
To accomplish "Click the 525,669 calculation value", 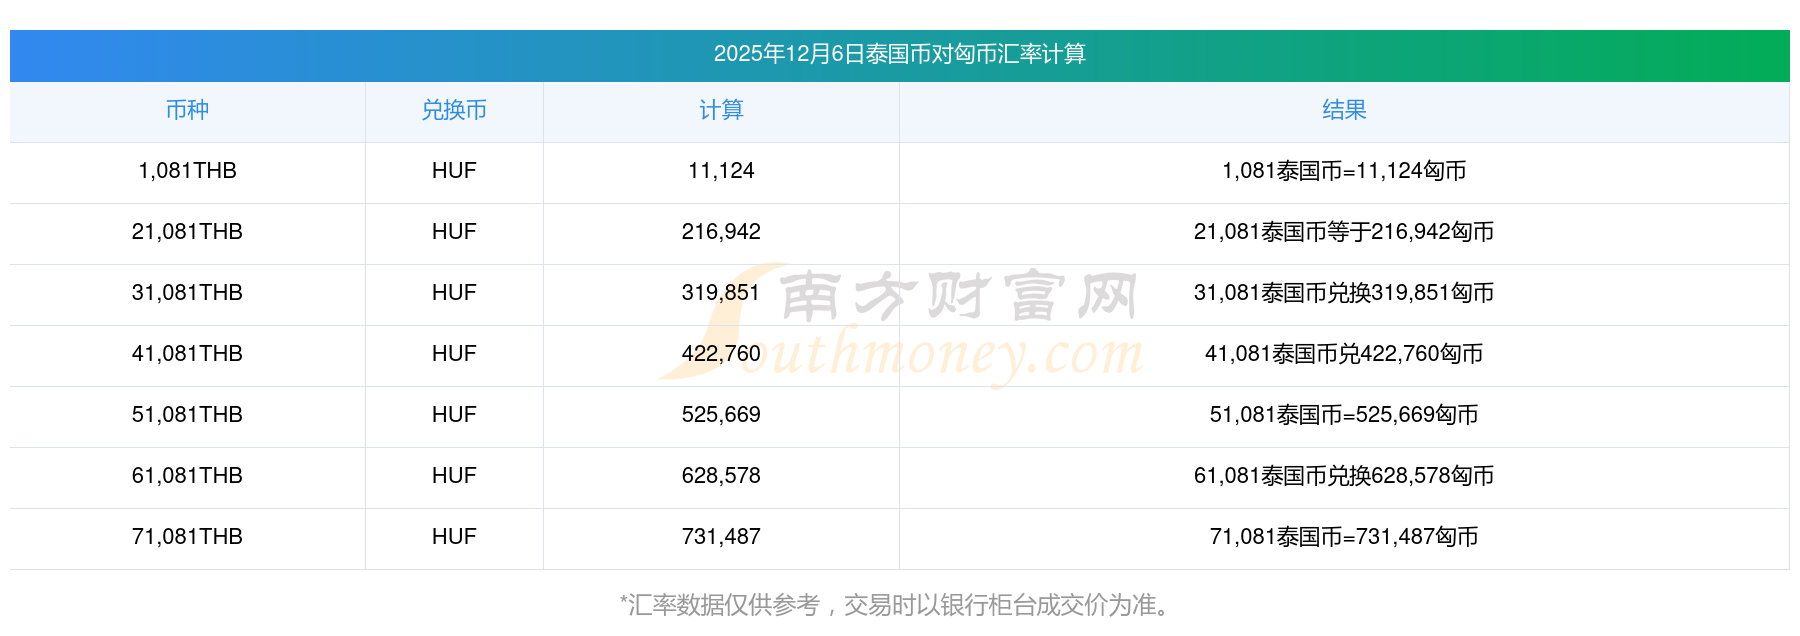I will coord(721,415).
